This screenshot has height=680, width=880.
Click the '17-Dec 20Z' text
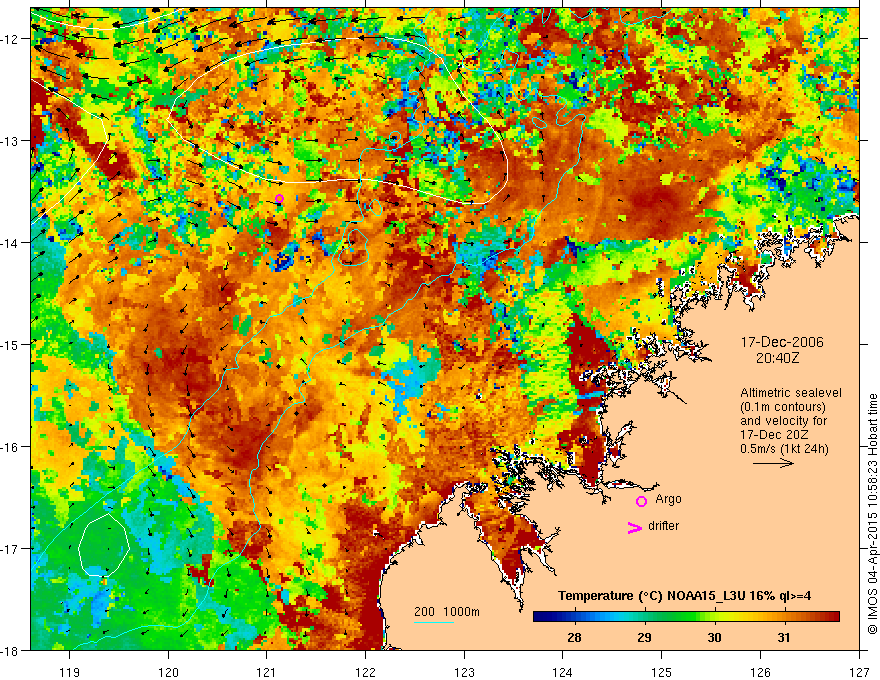point(772,435)
